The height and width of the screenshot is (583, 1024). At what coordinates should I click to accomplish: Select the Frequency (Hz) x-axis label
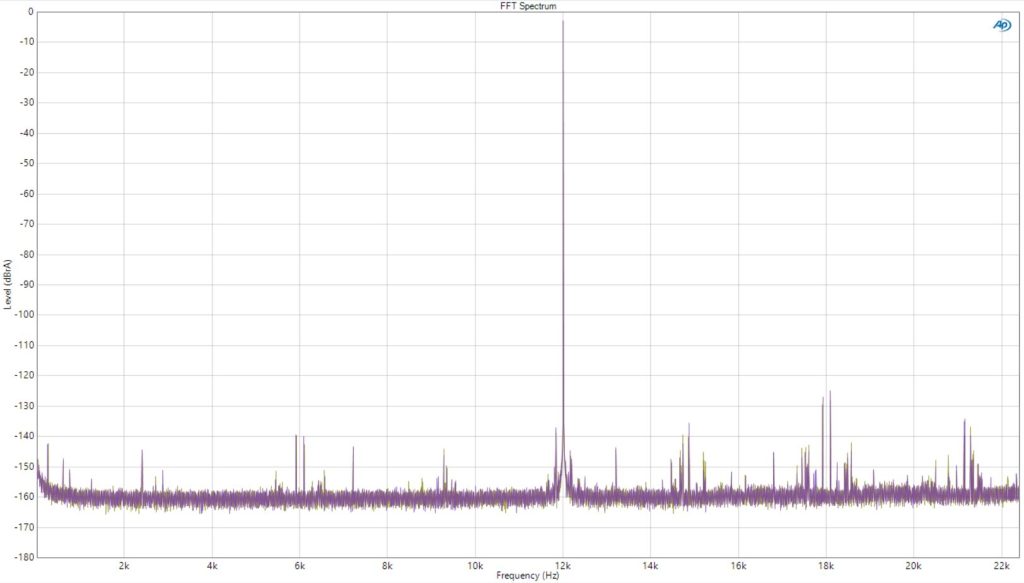tap(526, 576)
